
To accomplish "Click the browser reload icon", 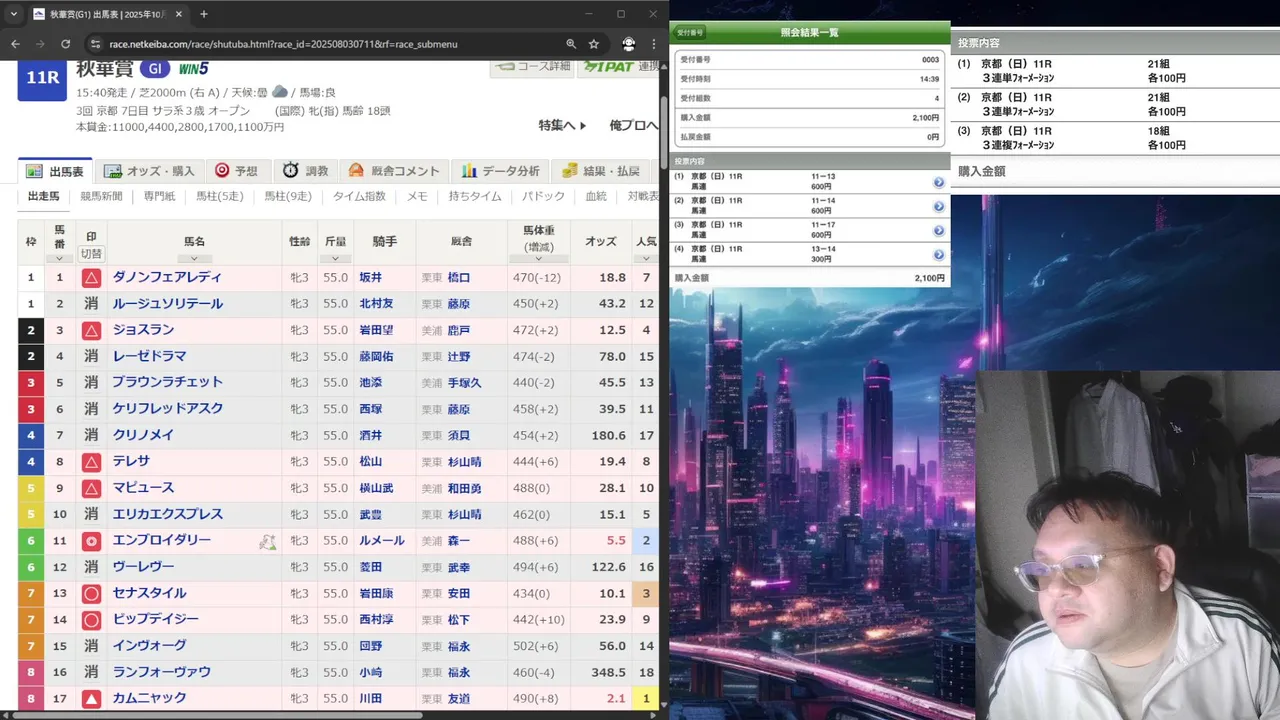I will click(66, 44).
